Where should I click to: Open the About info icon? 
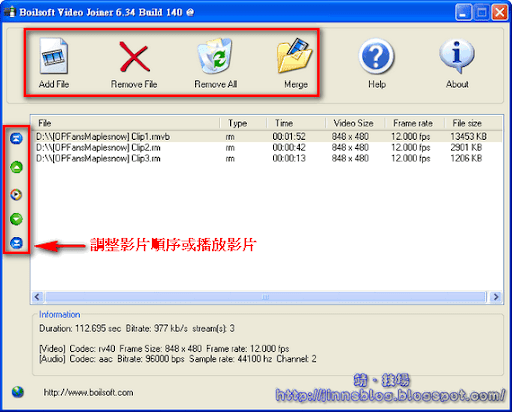pyautogui.click(x=457, y=56)
